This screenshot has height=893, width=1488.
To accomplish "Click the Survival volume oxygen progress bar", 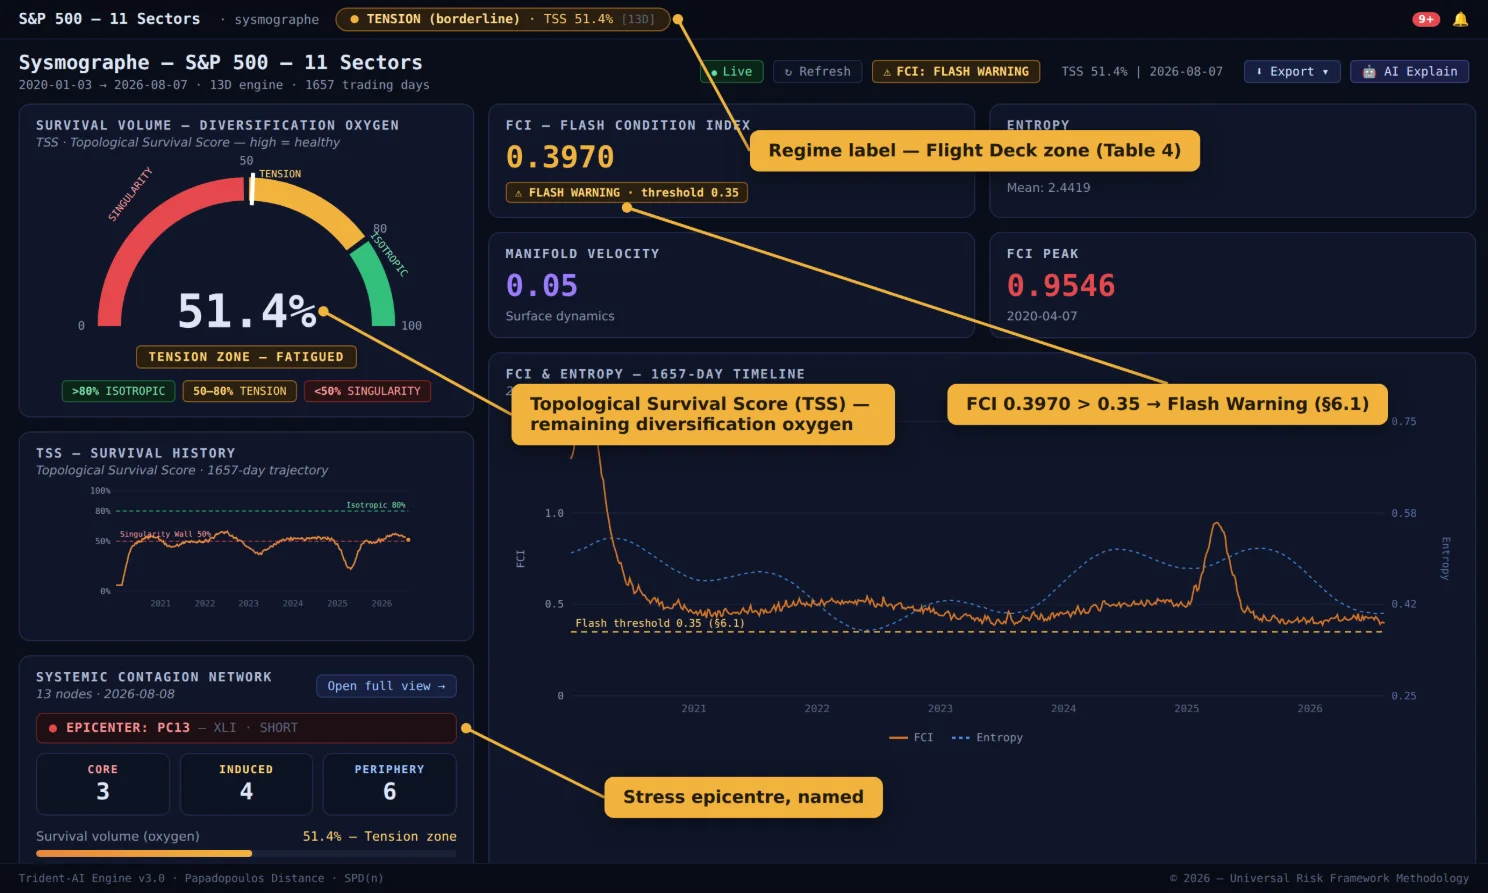I will [x=246, y=854].
